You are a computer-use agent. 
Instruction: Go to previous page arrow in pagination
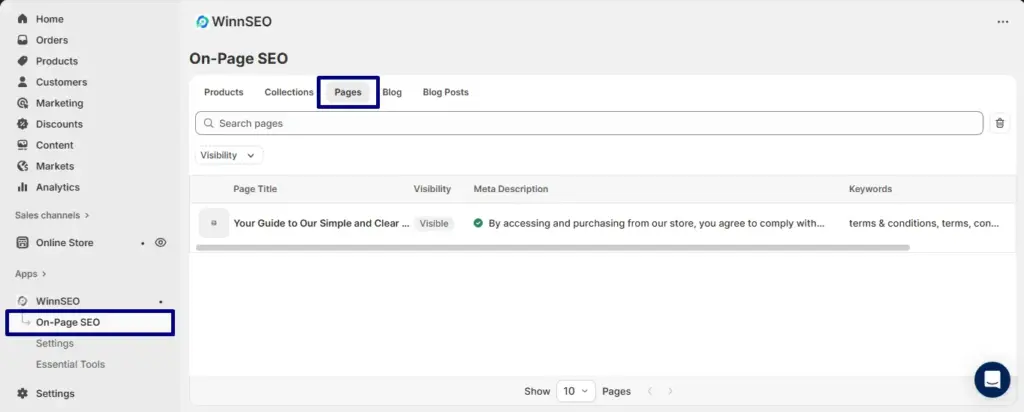point(650,391)
